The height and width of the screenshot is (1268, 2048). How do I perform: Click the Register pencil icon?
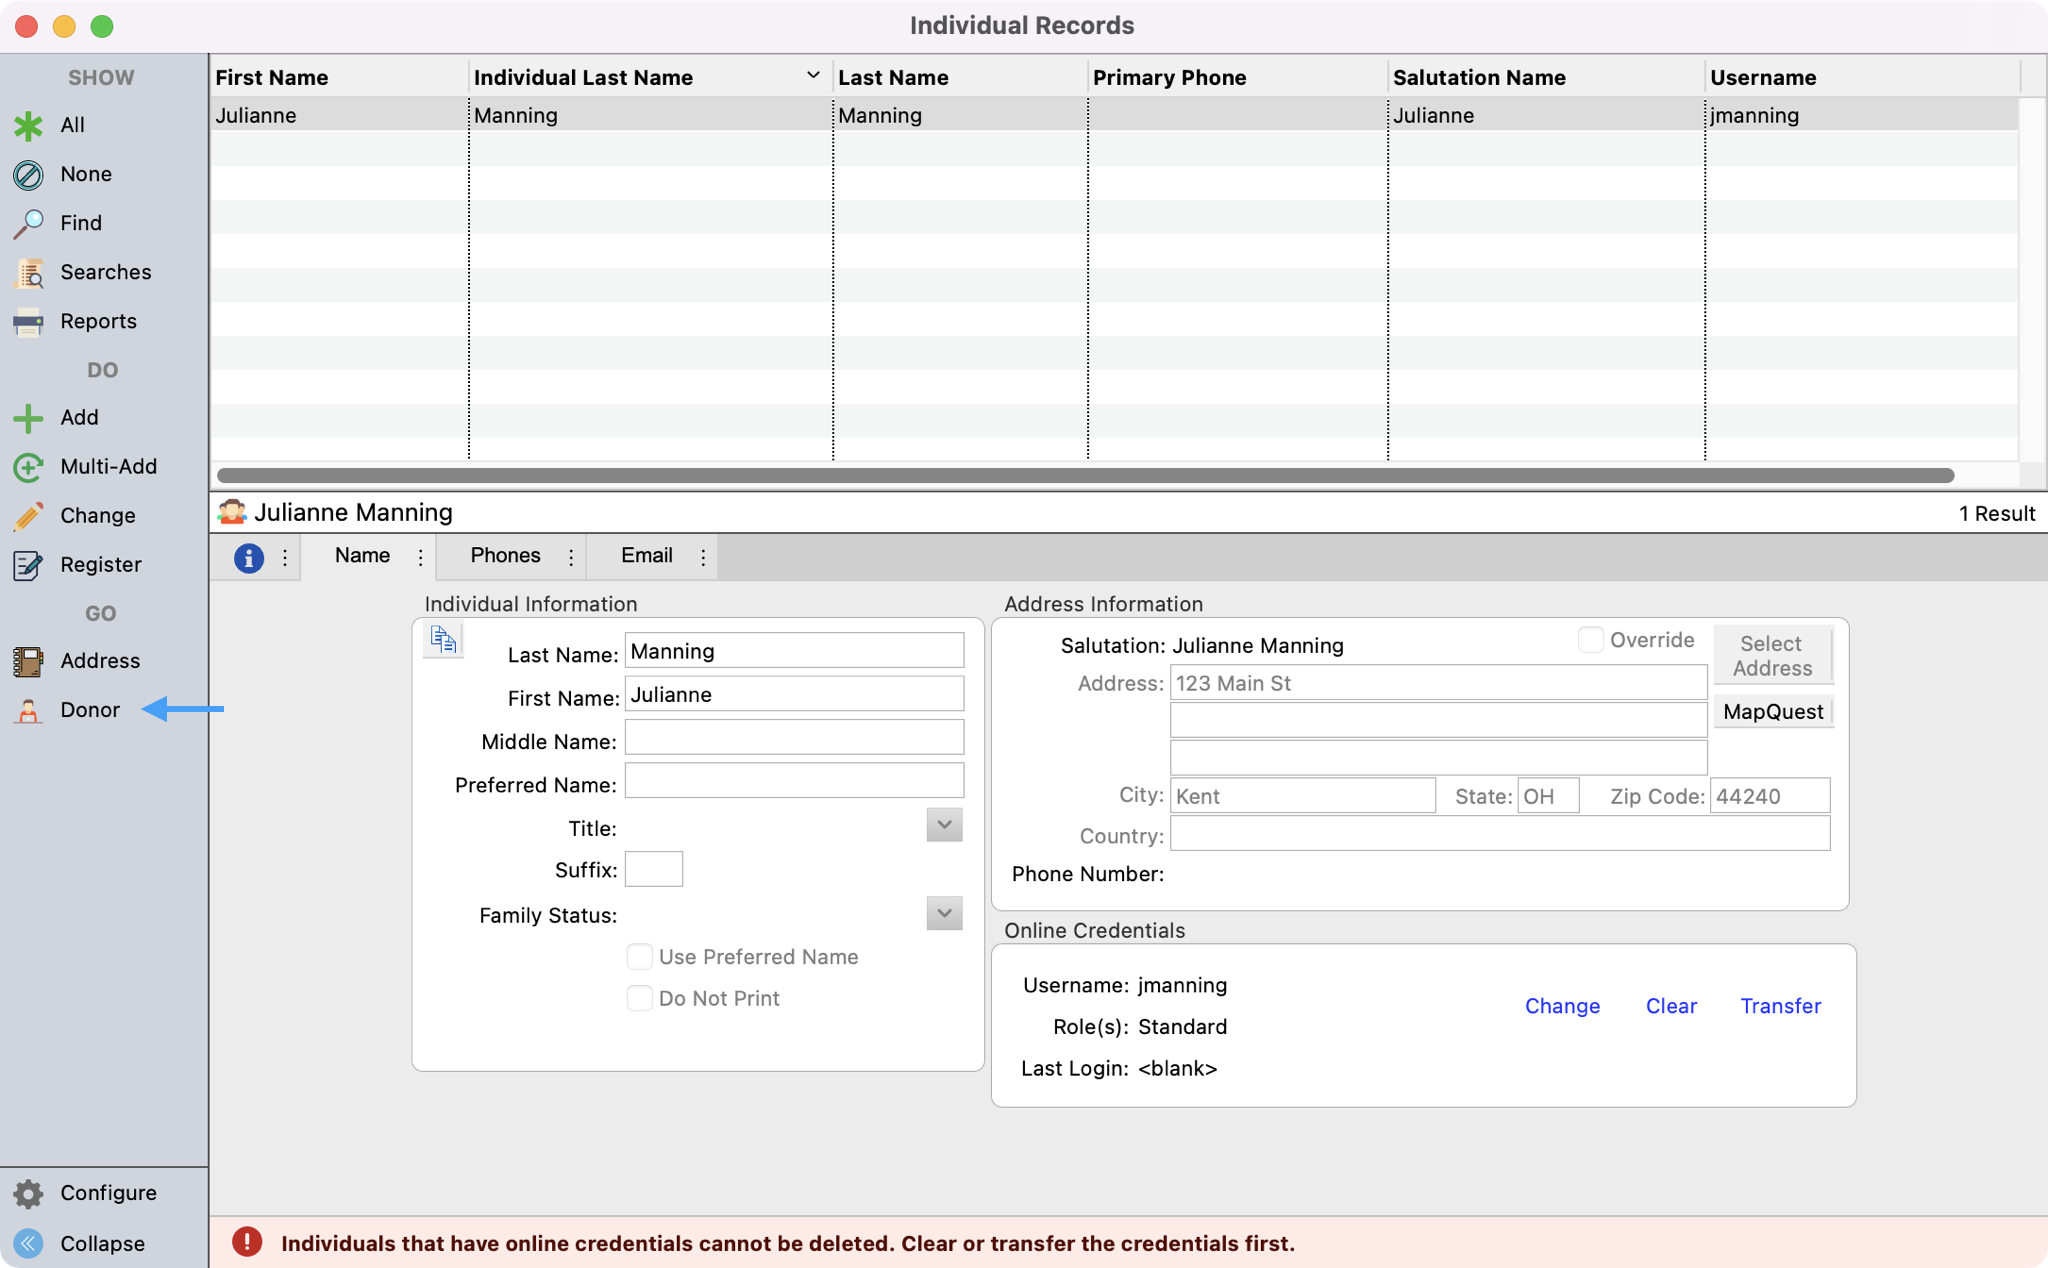[x=28, y=565]
